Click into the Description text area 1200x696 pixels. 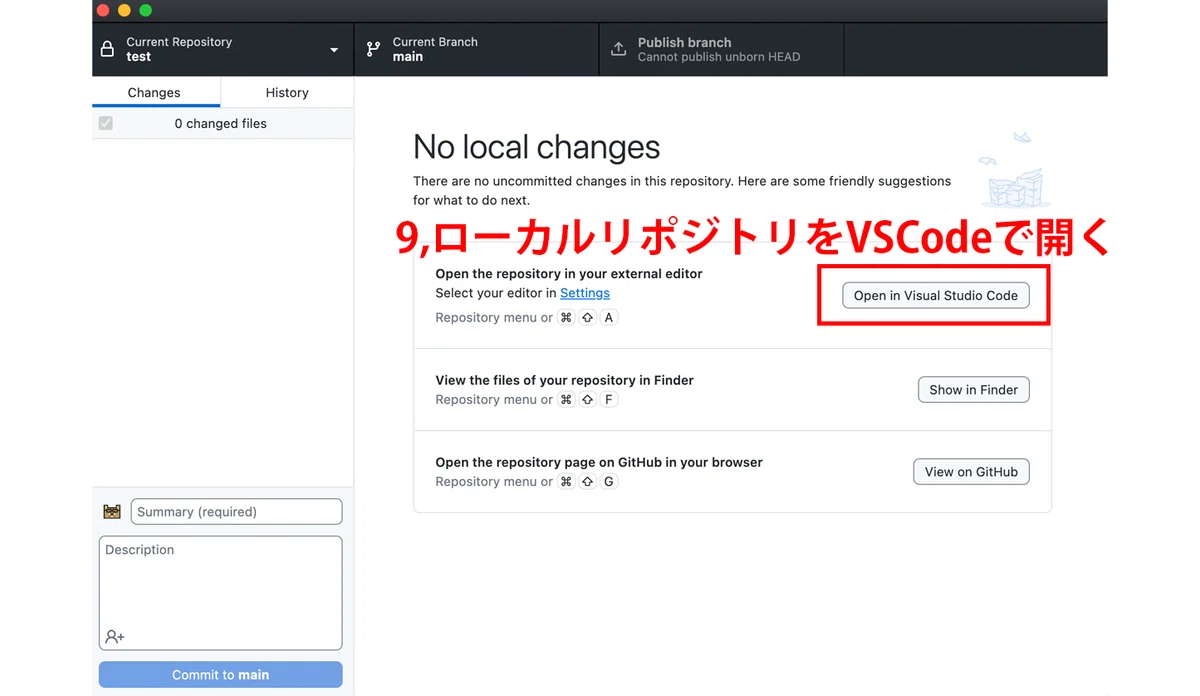(x=221, y=593)
